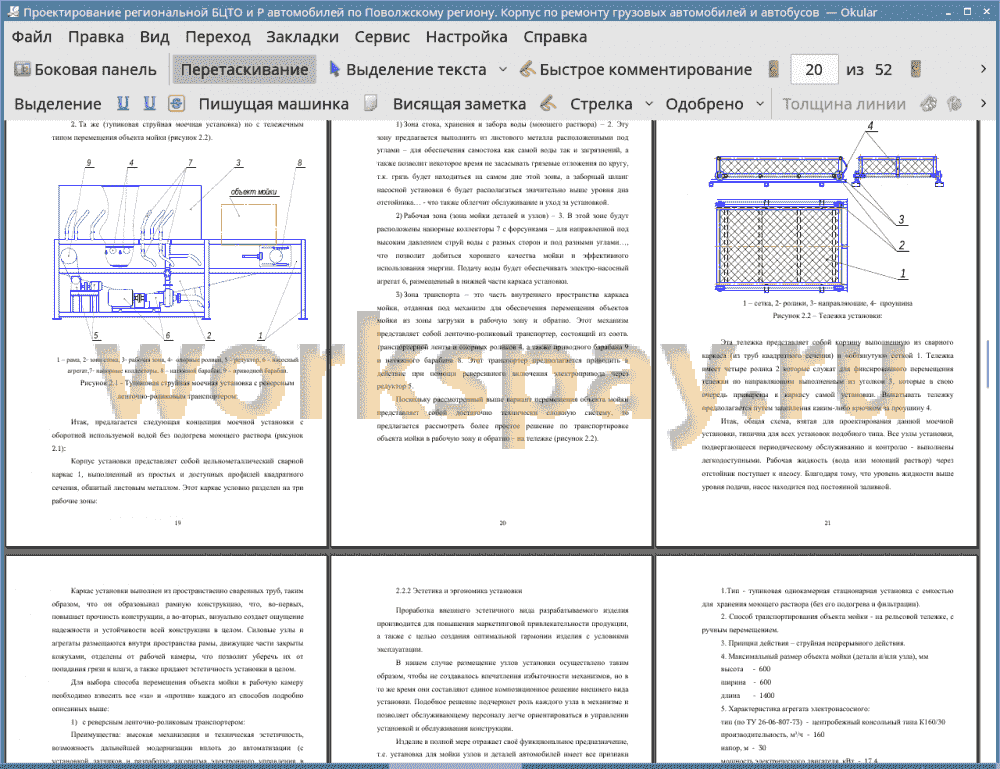Select Одобрено stamp tool
Image resolution: width=1000 pixels, height=769 pixels.
(x=704, y=104)
